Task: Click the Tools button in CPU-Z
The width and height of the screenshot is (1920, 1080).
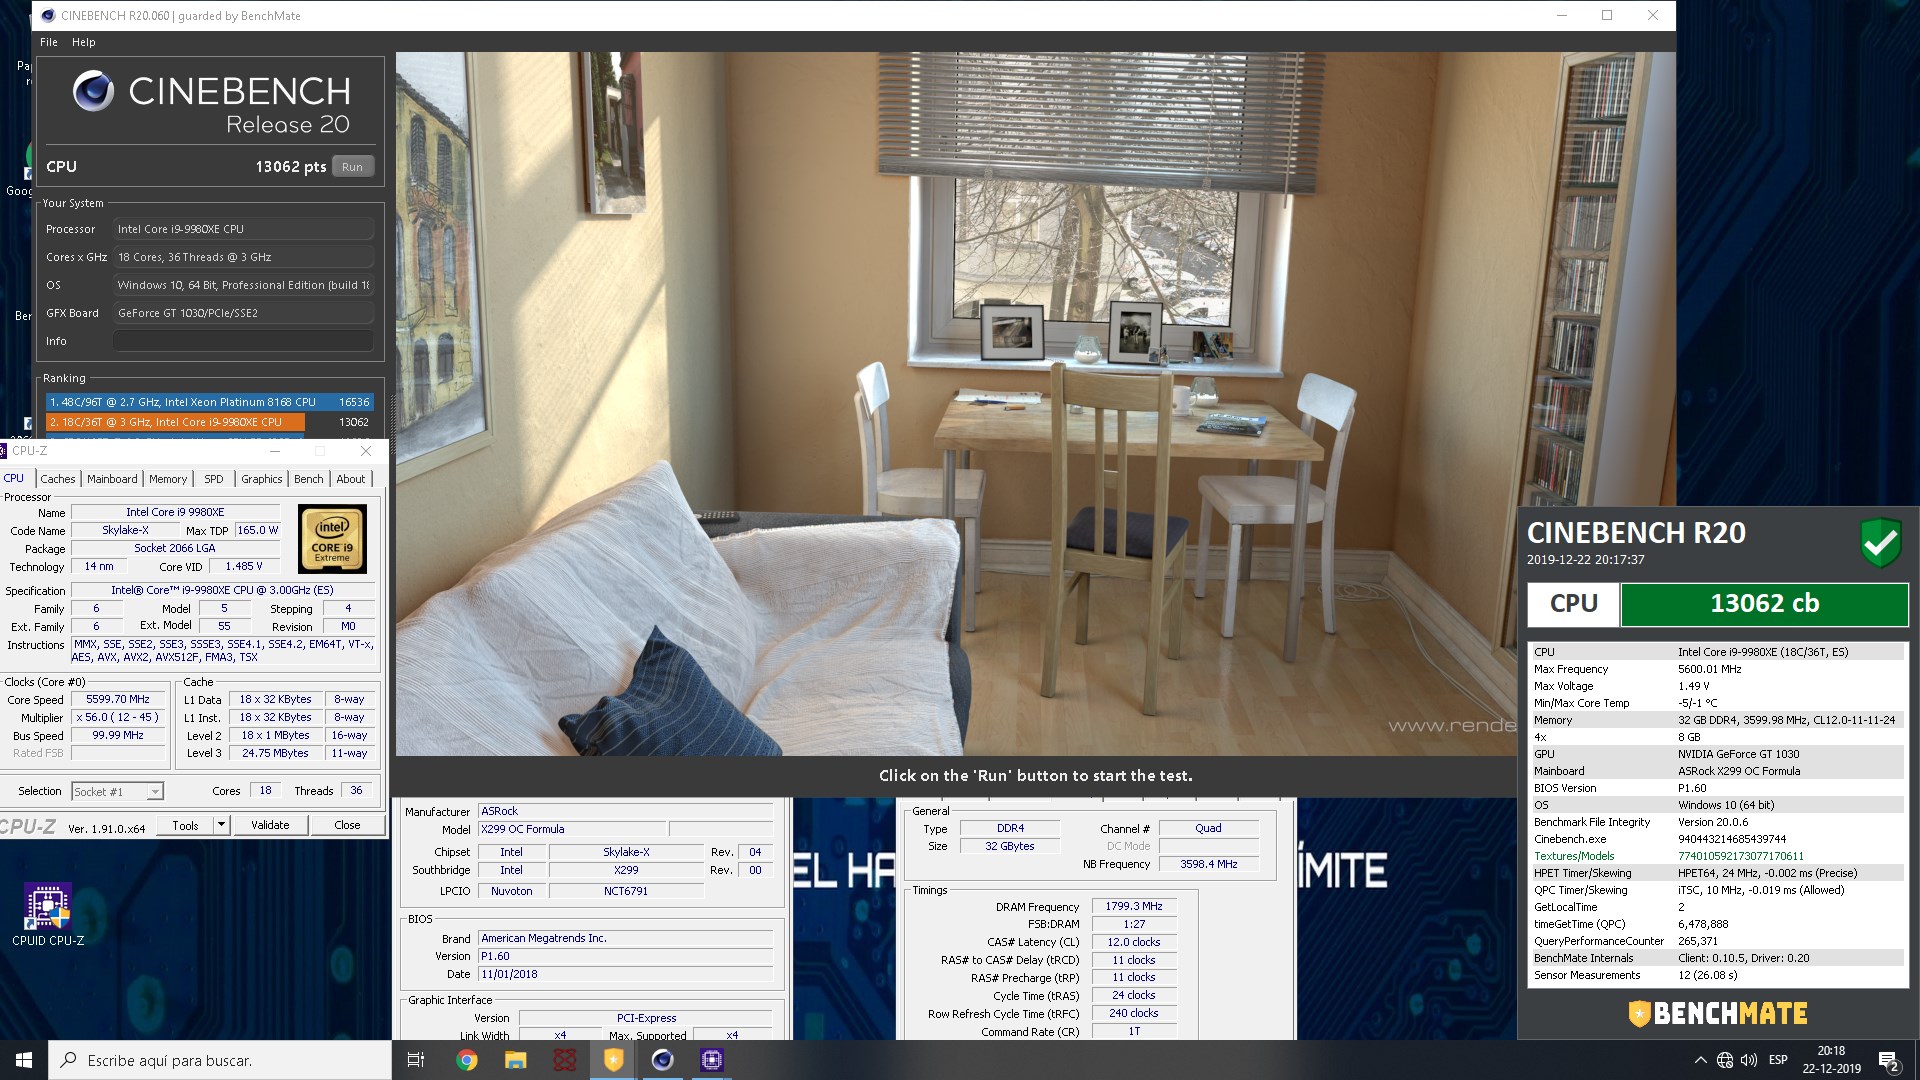Action: click(186, 825)
